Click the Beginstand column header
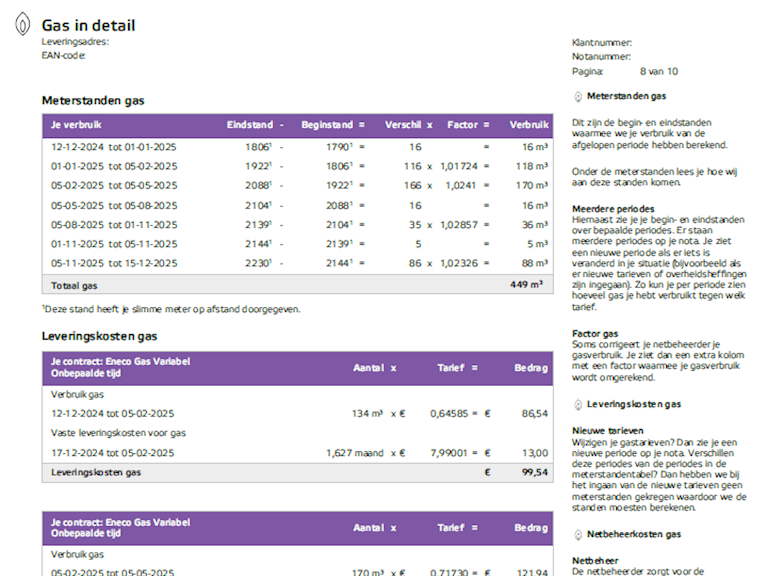768x576 pixels. coord(327,125)
